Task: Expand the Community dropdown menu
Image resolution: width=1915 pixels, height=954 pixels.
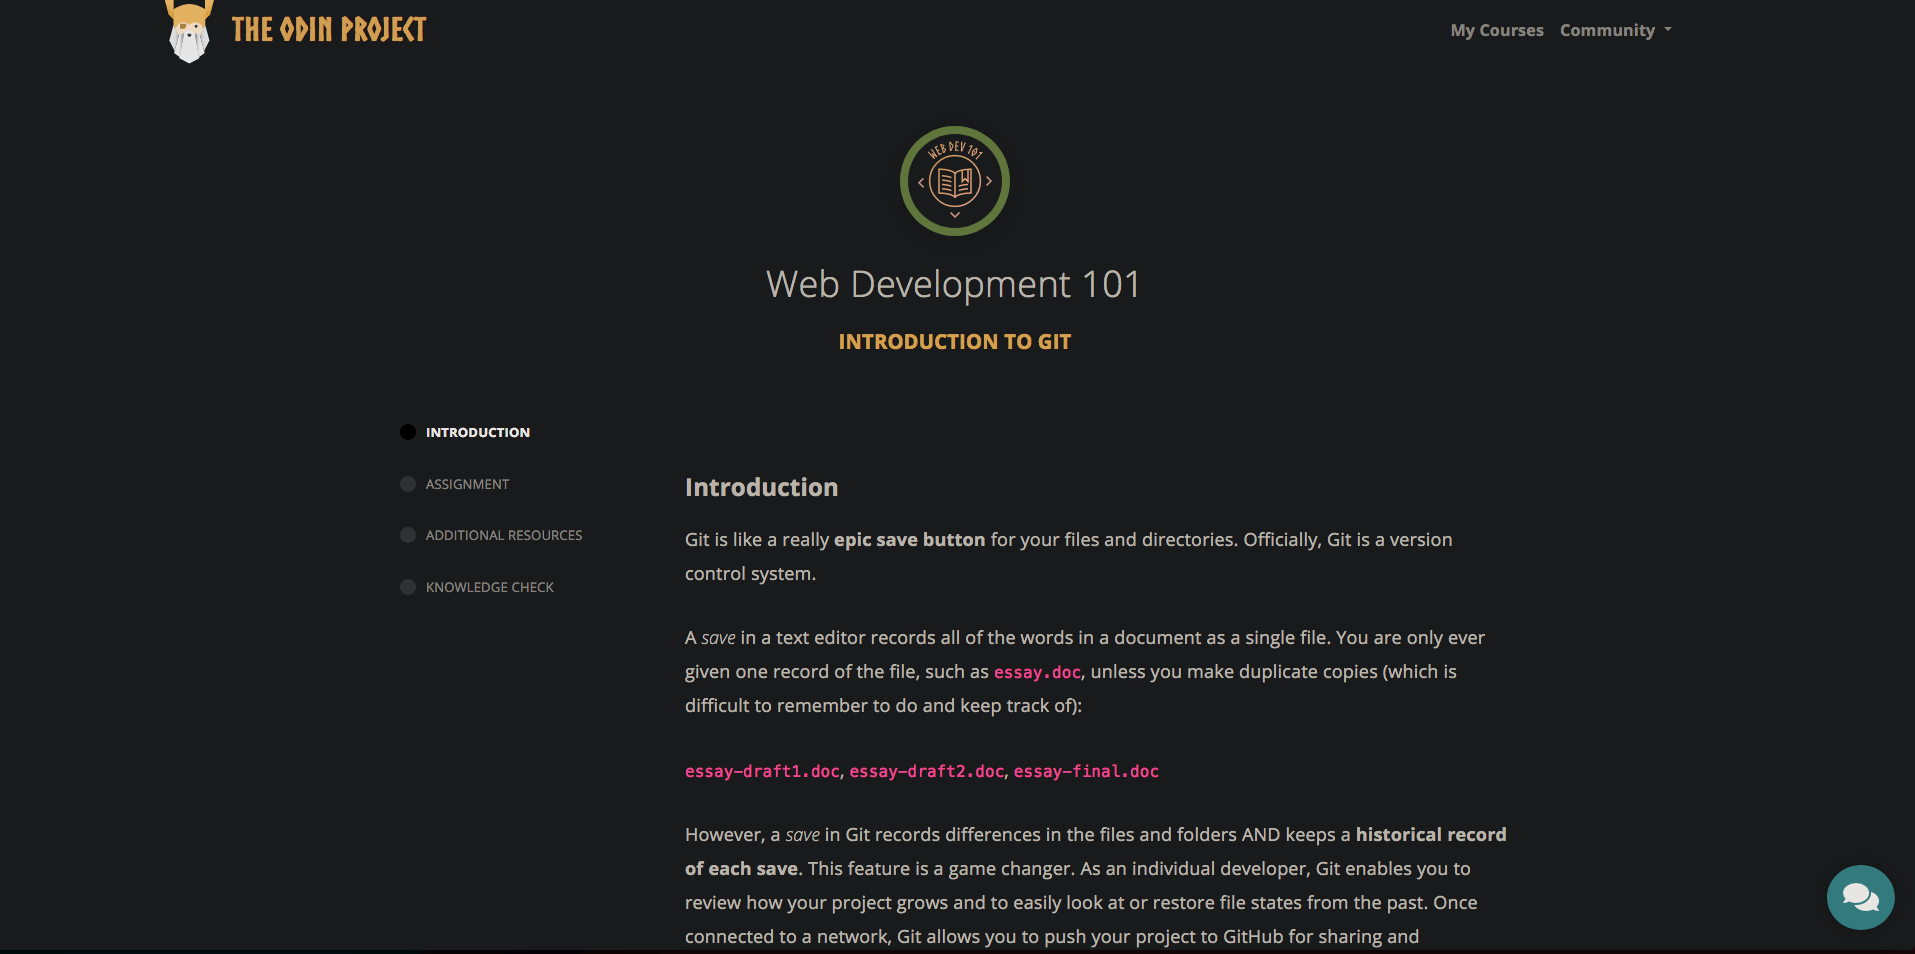Action: [1615, 30]
